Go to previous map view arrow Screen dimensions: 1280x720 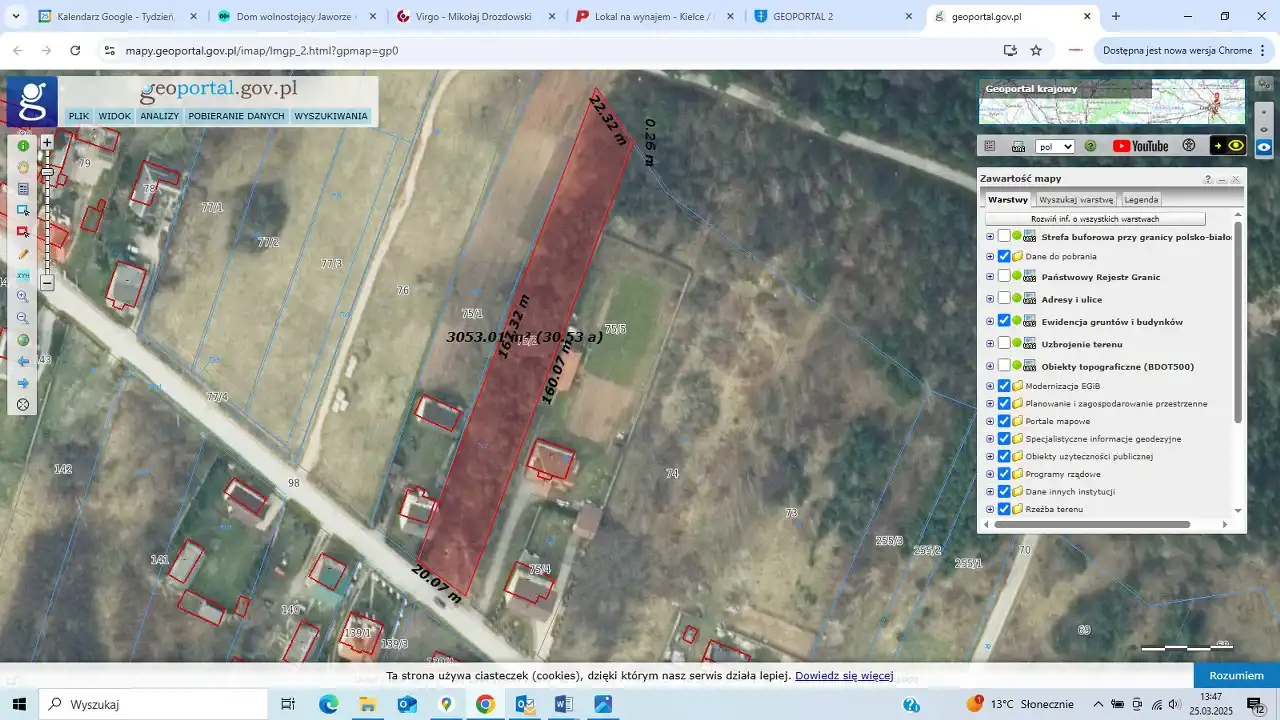tap(23, 361)
